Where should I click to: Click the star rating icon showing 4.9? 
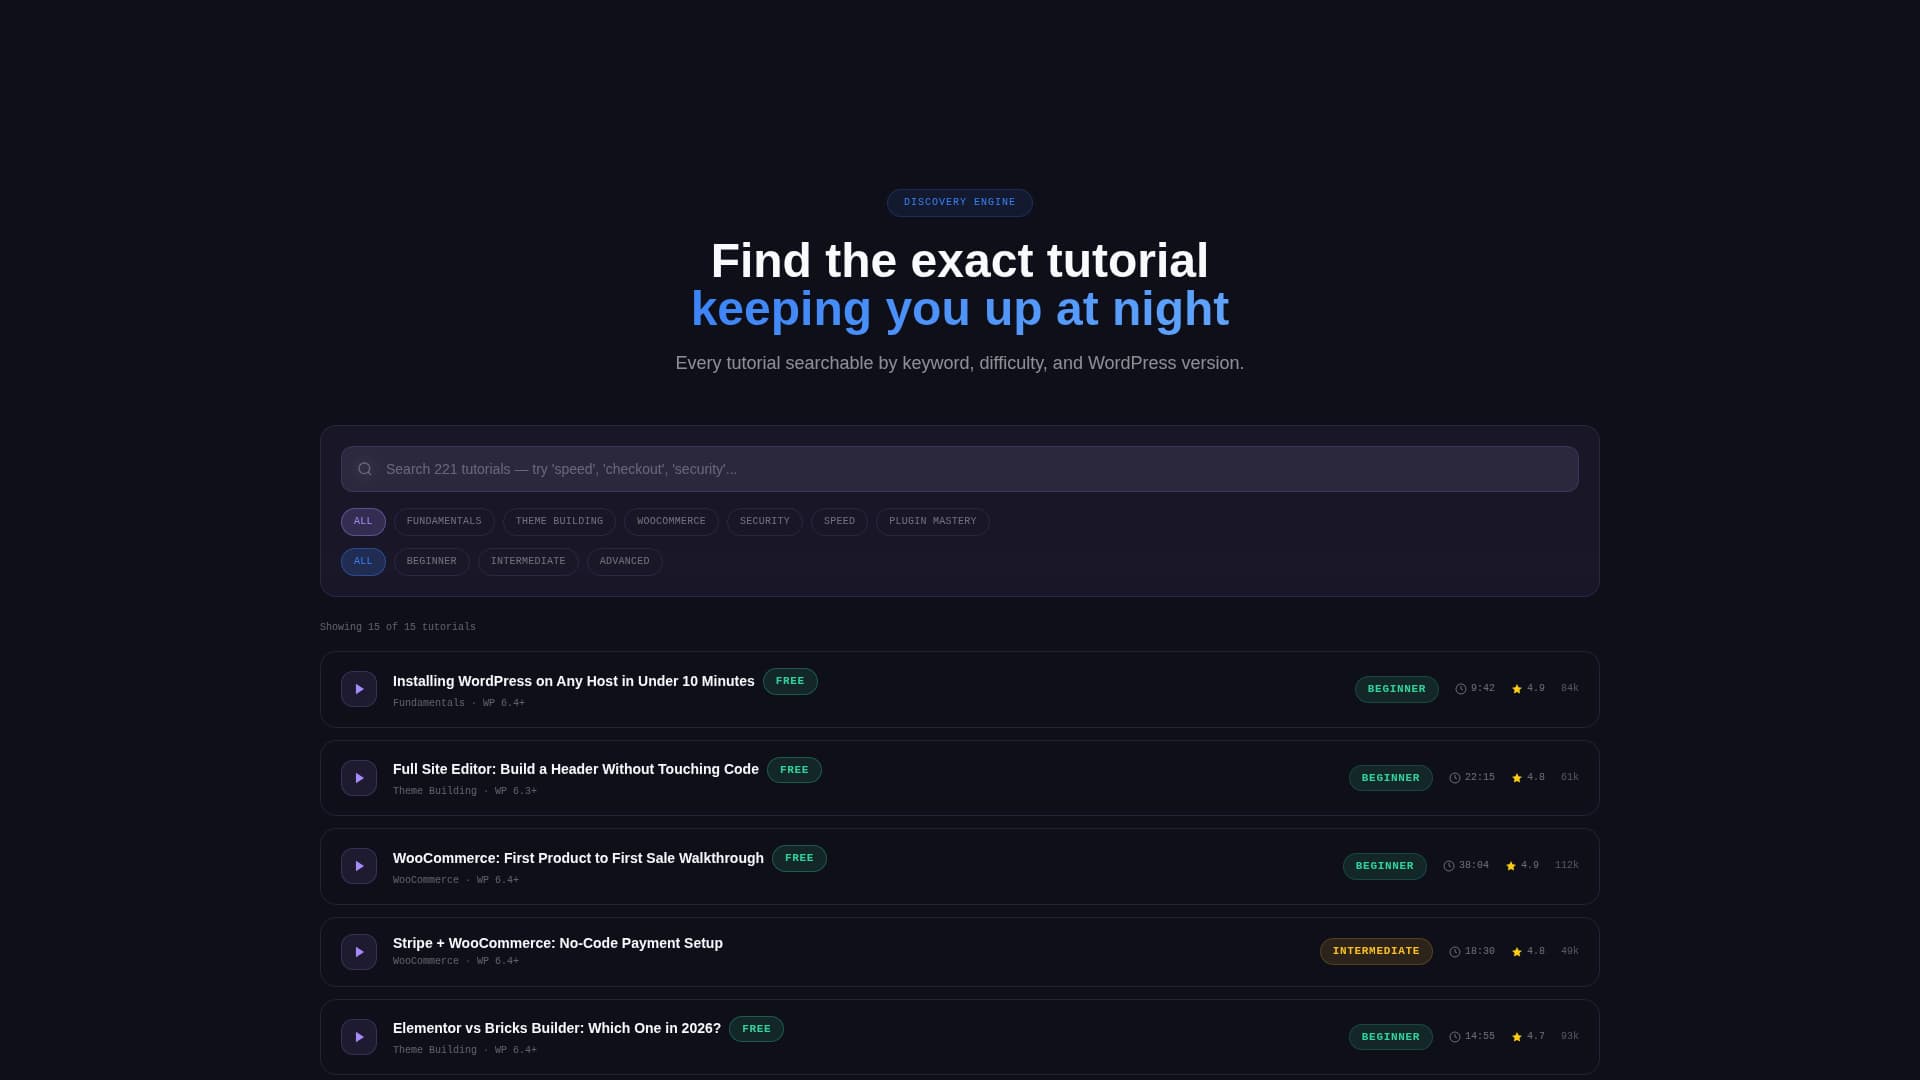pos(1518,688)
